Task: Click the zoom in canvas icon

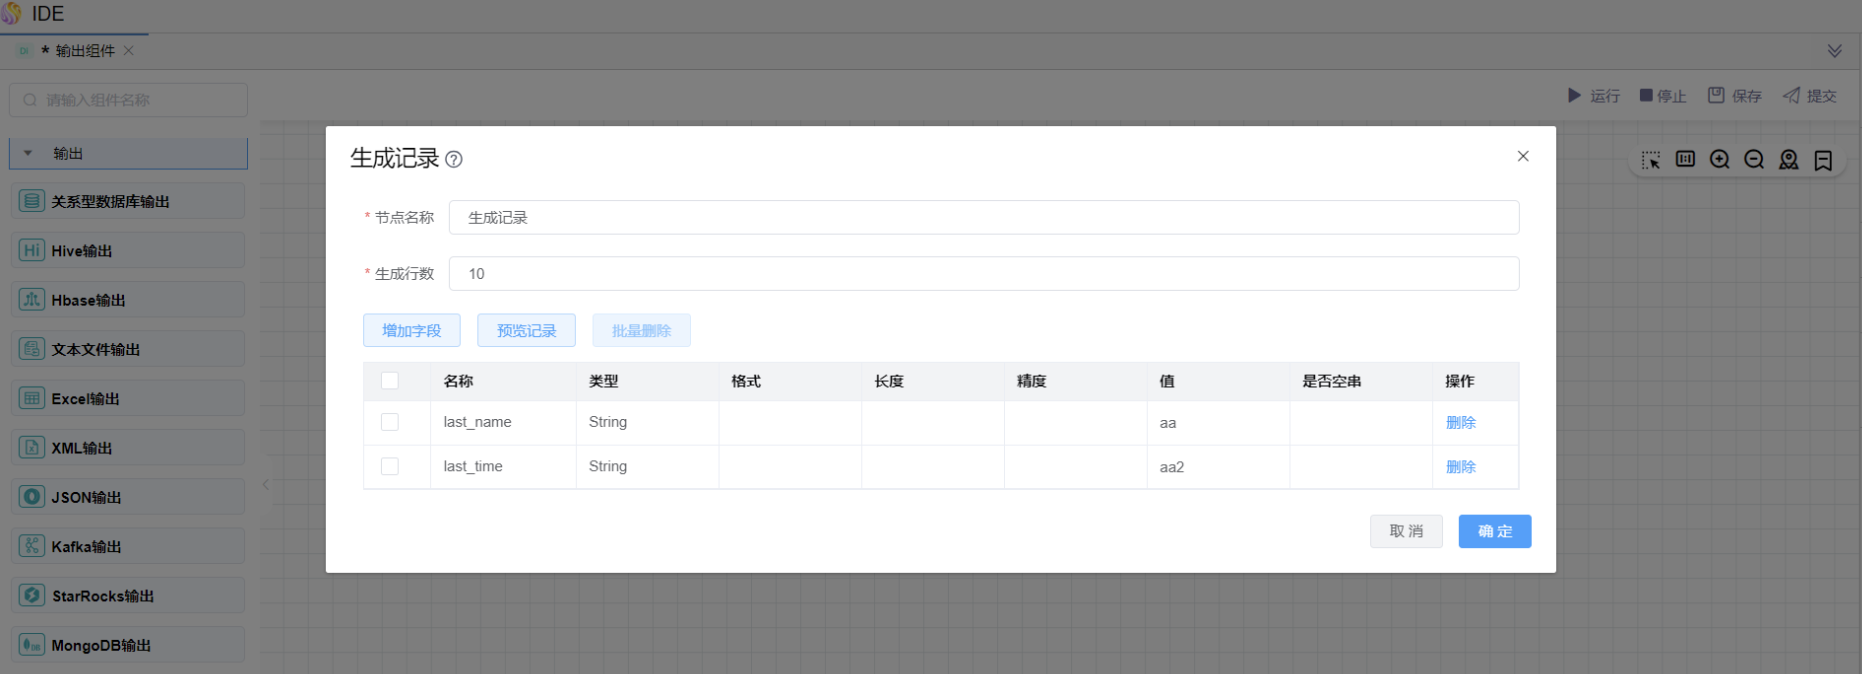Action: pyautogui.click(x=1719, y=160)
